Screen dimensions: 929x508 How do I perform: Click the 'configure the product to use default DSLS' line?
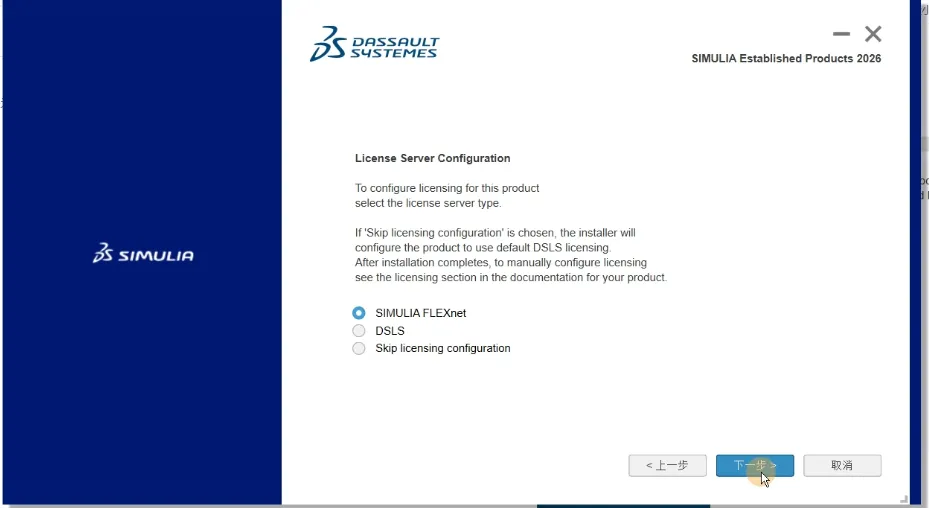[x=483, y=247]
